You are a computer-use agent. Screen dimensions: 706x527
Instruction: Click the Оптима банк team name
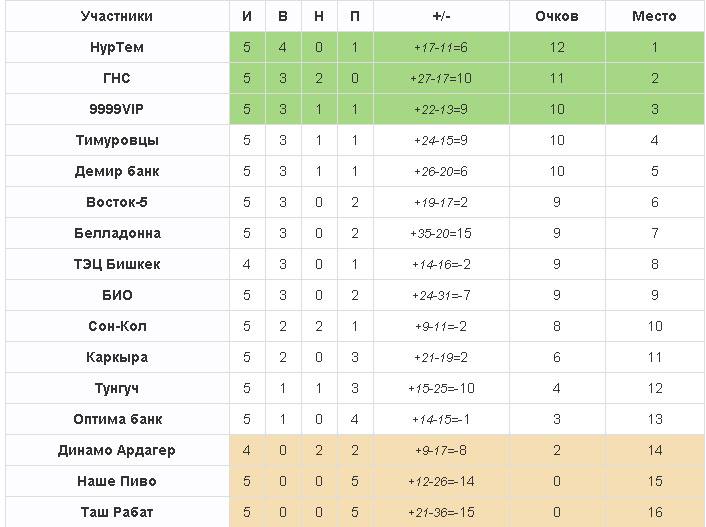point(117,419)
